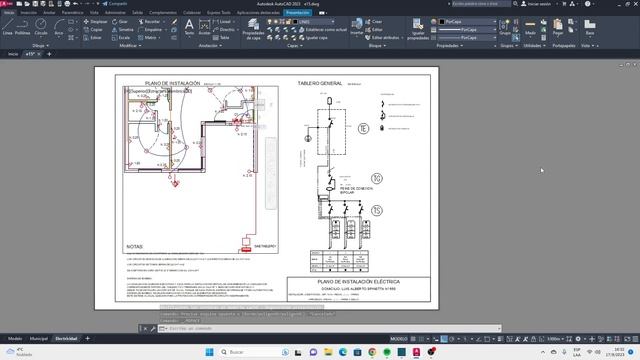Click the help search input field
Screen dimensions: 640x360
(x=481, y=4)
